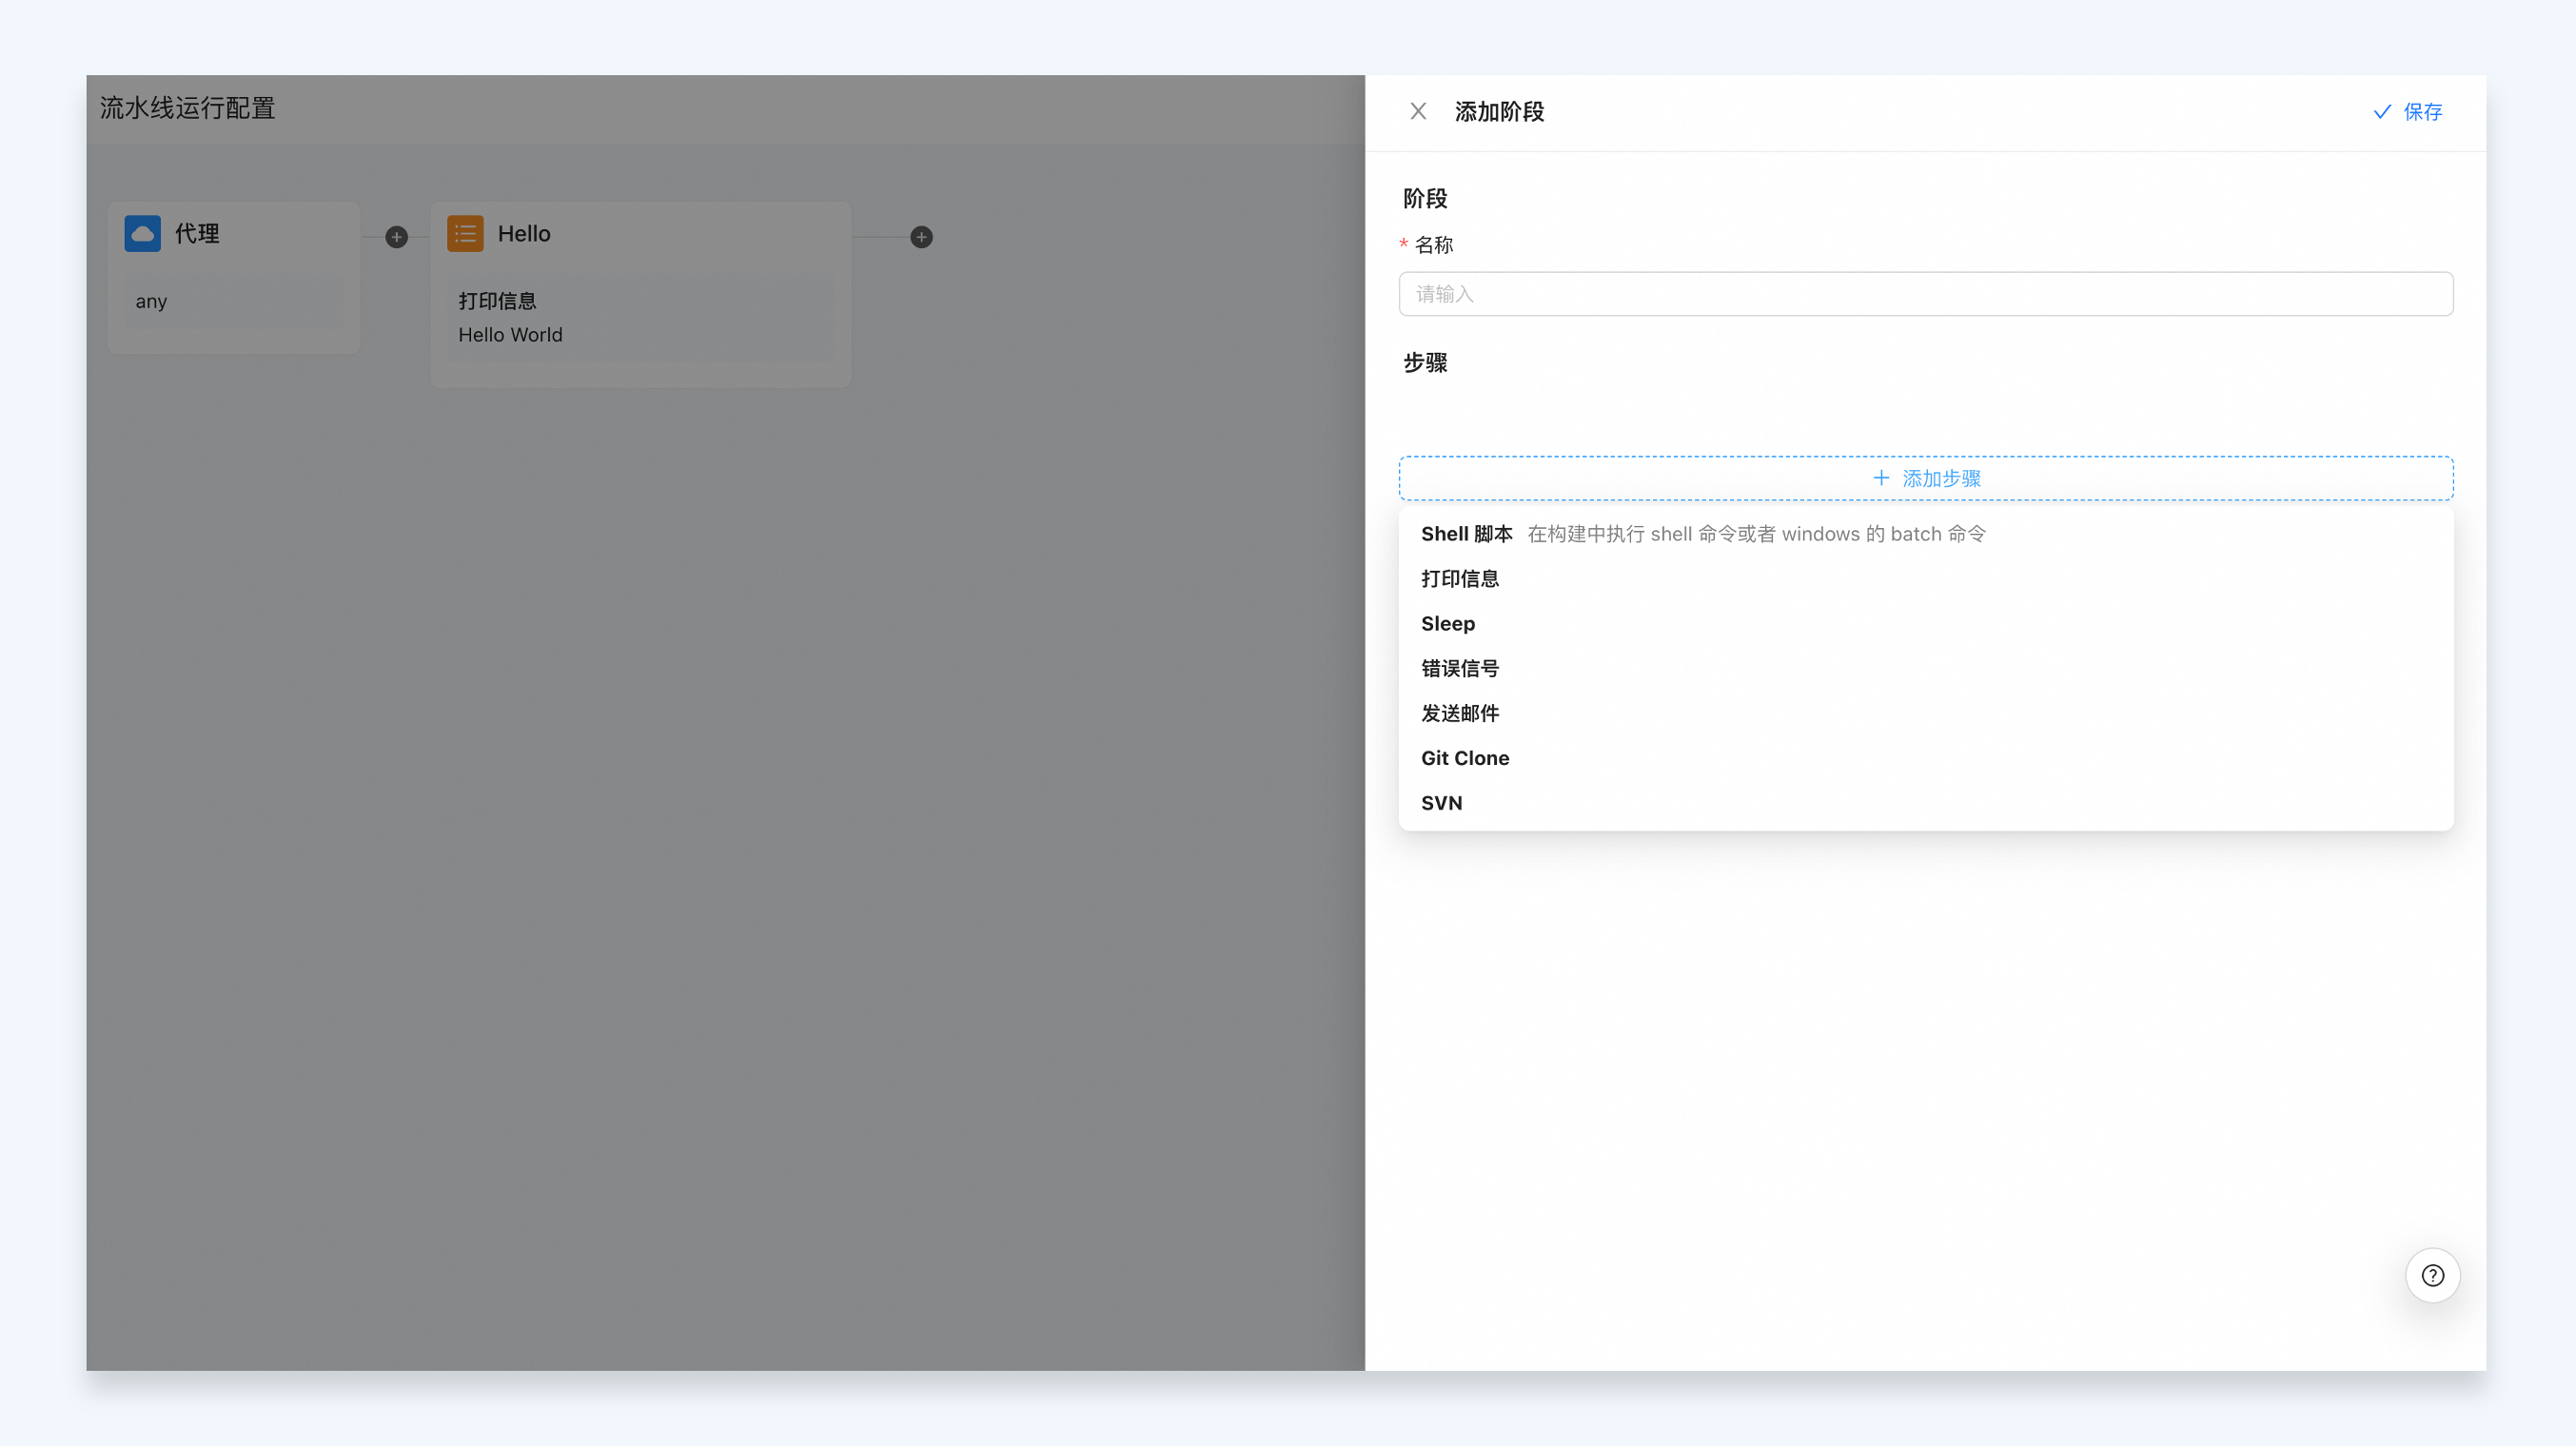Image resolution: width=2576 pixels, height=1446 pixels.
Task: Click the blue cloud icon on 代理 card
Action: [142, 233]
